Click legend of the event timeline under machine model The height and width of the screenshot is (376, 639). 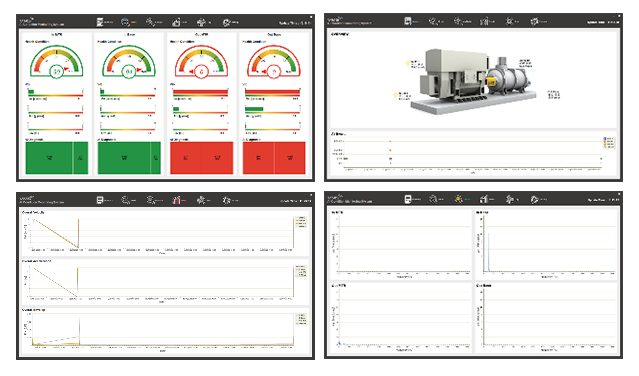pyautogui.click(x=609, y=142)
